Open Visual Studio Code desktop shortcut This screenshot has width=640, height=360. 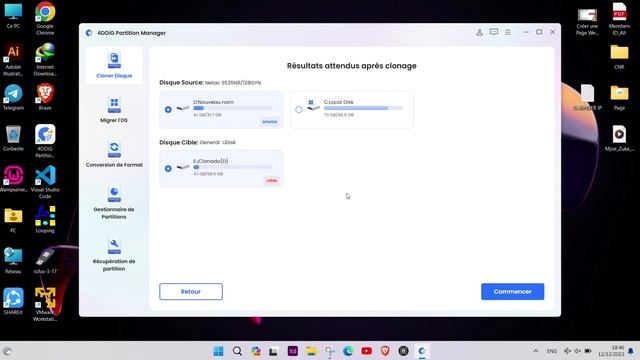[45, 182]
